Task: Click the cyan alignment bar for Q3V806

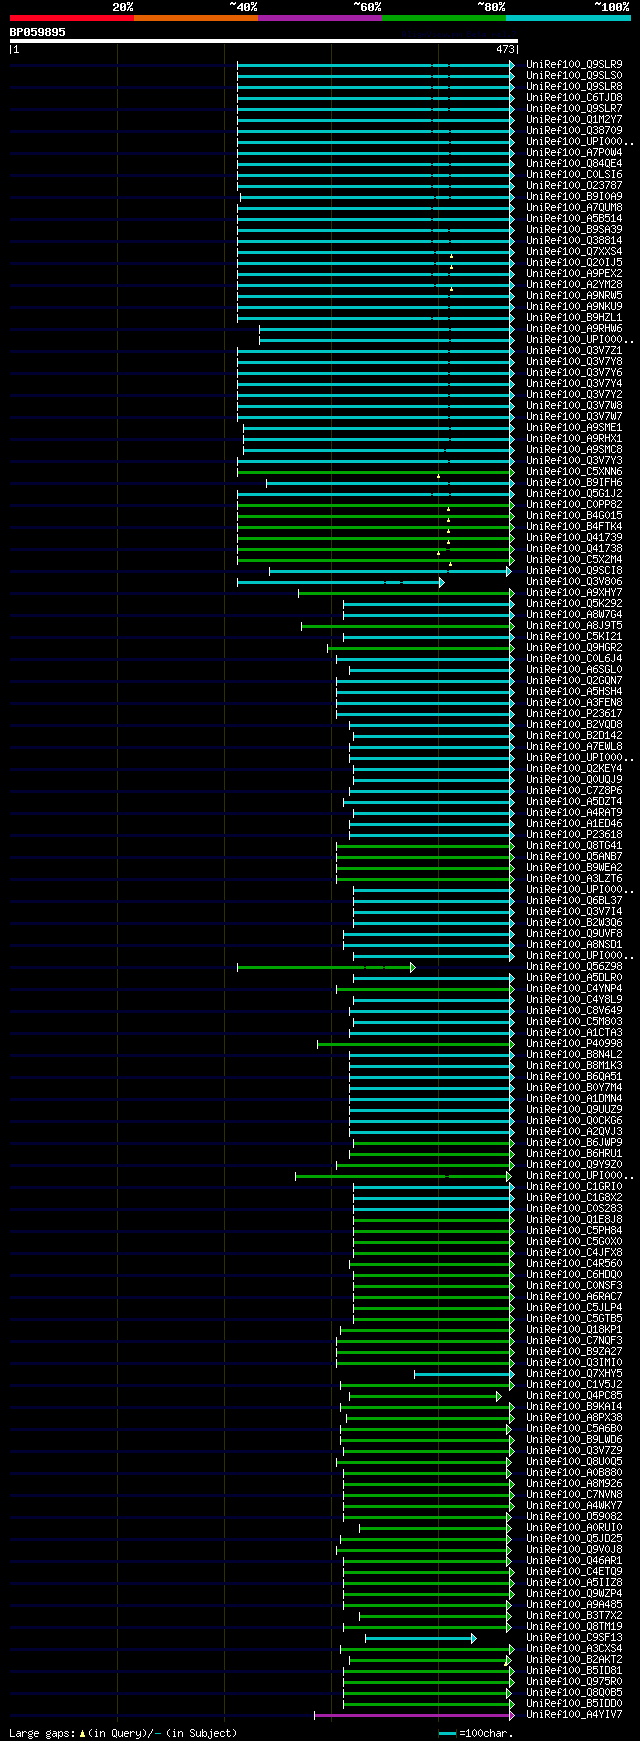Action: click(340, 582)
